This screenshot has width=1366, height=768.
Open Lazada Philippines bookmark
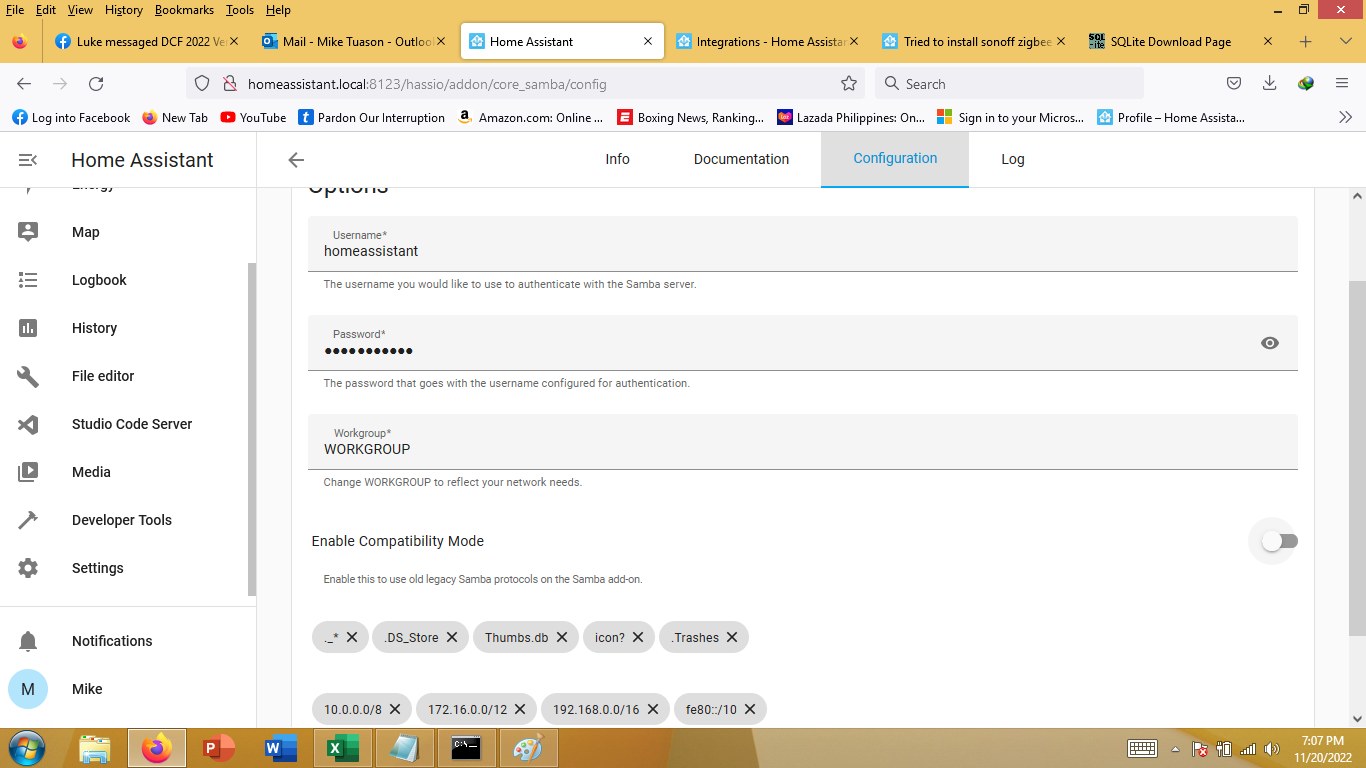851,117
